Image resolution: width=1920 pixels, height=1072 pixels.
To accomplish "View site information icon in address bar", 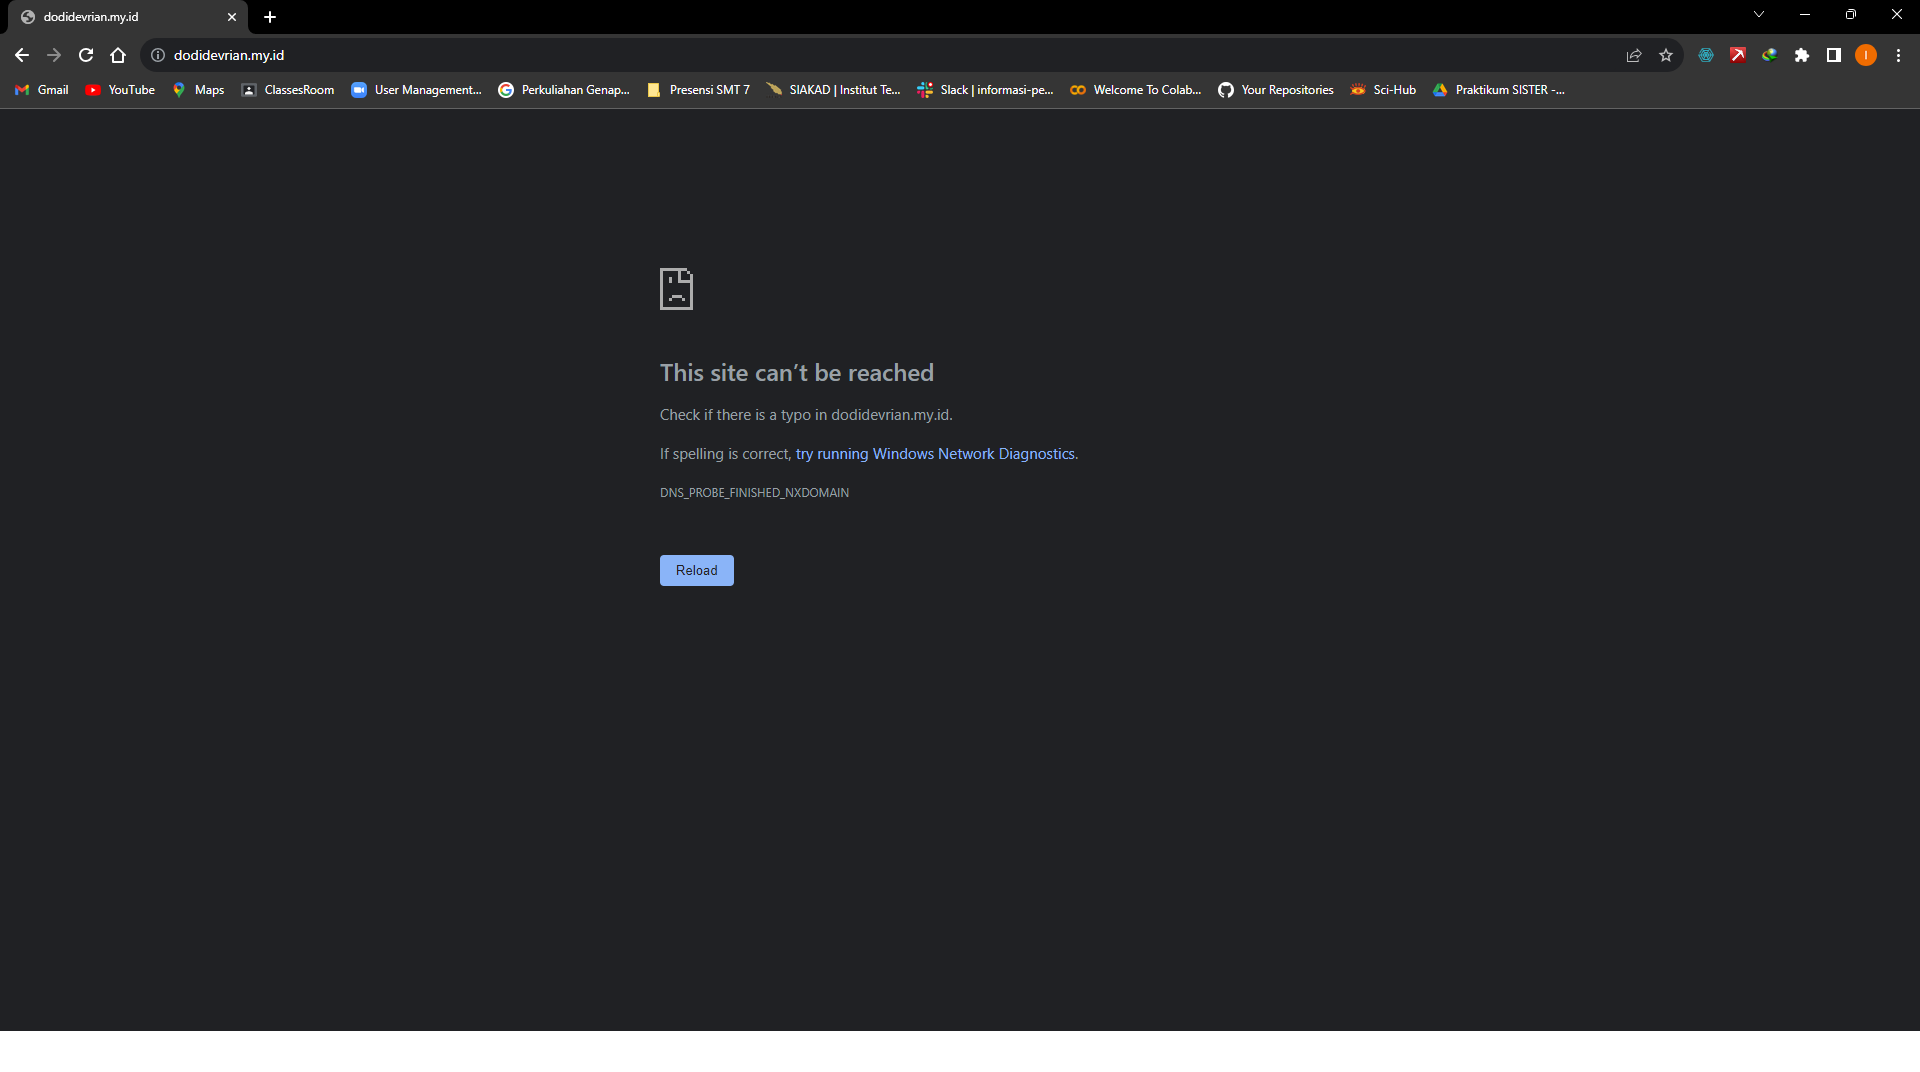I will click(x=158, y=55).
